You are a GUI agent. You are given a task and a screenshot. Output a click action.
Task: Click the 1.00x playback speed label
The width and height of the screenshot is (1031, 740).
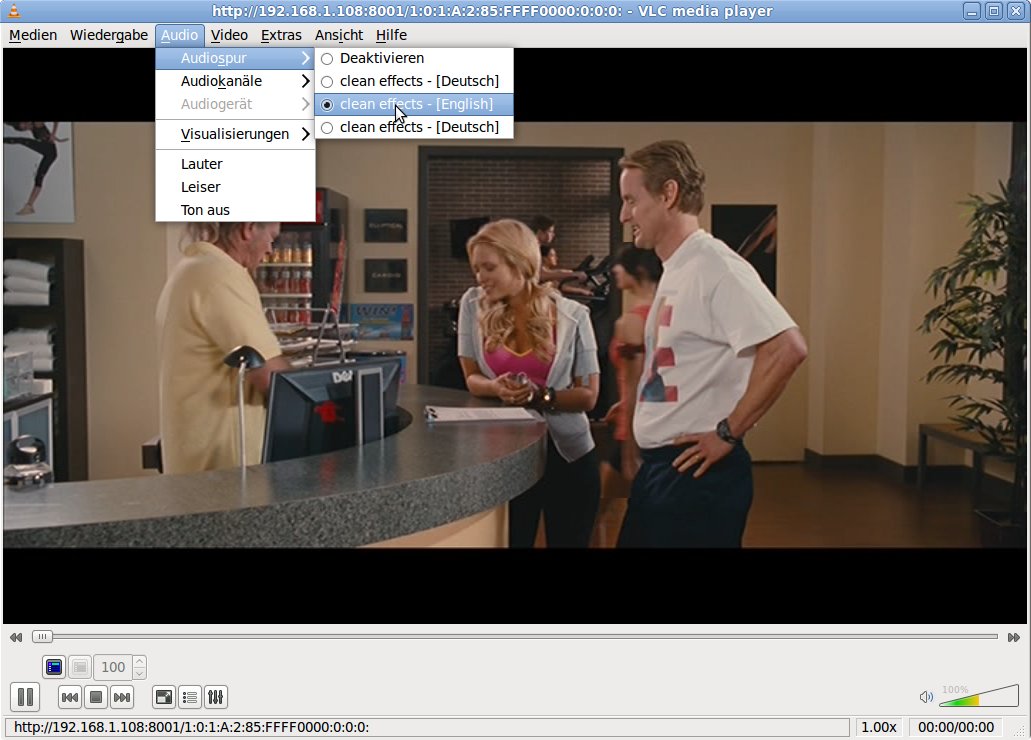[x=879, y=728]
